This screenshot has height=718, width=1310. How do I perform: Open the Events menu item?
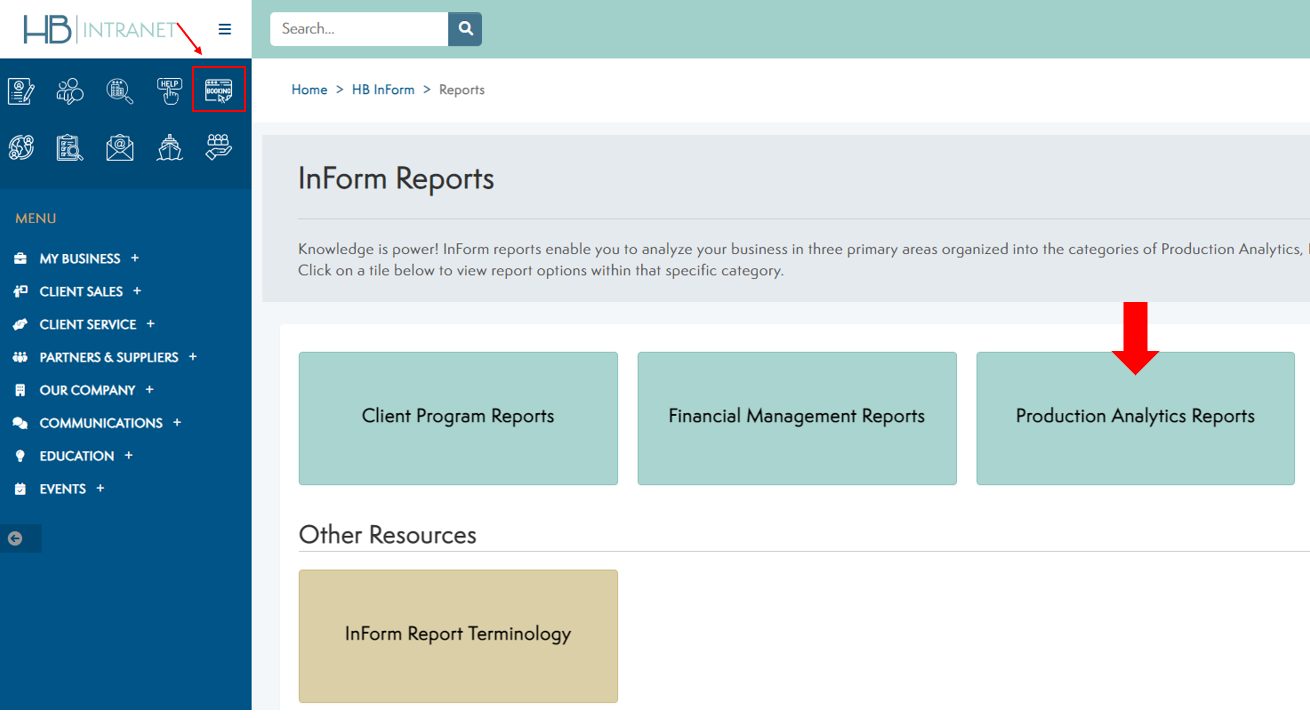point(63,489)
